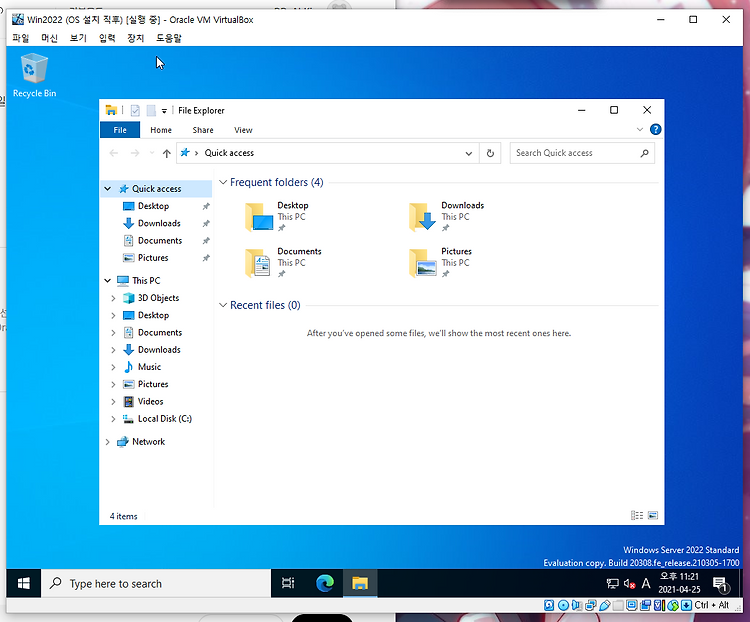Select 3D Objects folder
This screenshot has height=622, width=750.
point(158,298)
